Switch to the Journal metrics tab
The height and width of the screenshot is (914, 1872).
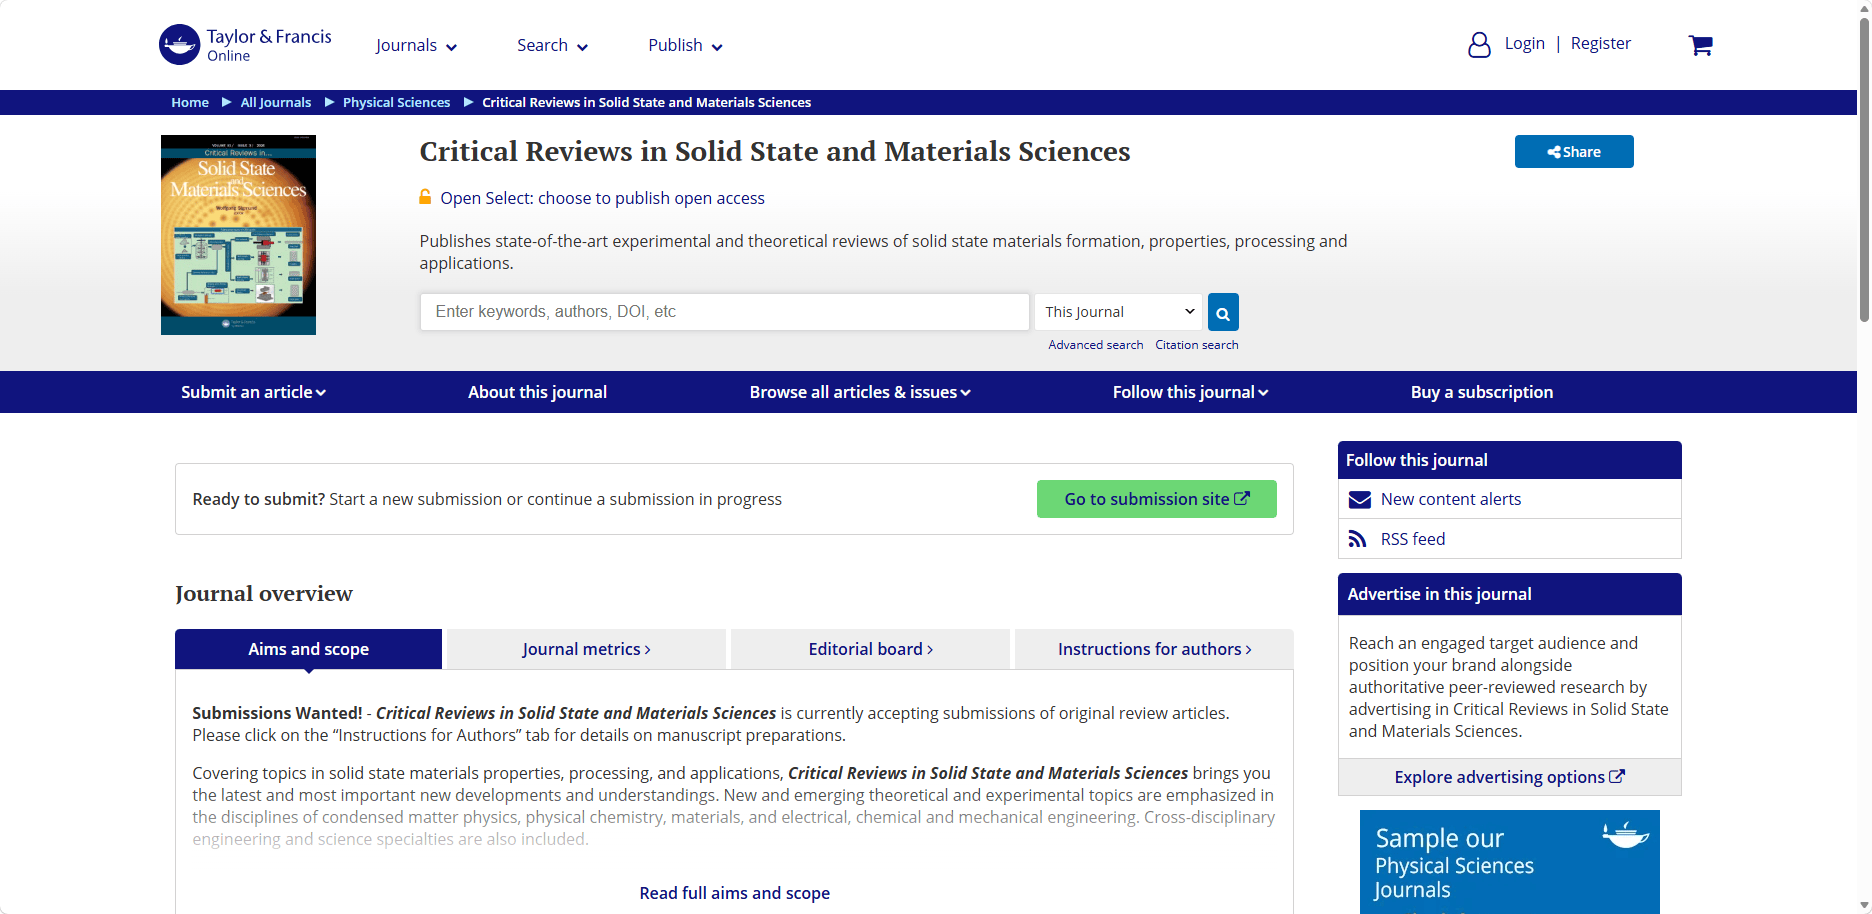pyautogui.click(x=586, y=649)
